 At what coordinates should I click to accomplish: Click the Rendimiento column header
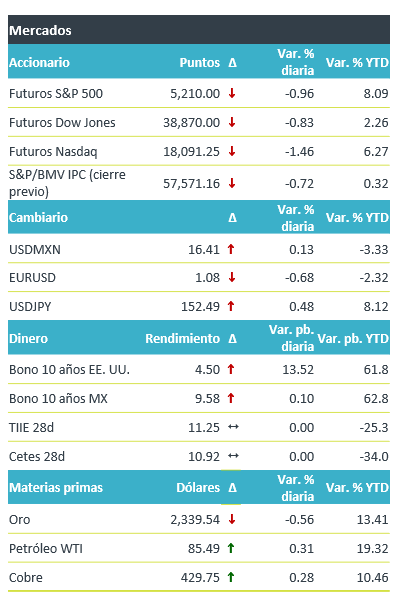183,338
